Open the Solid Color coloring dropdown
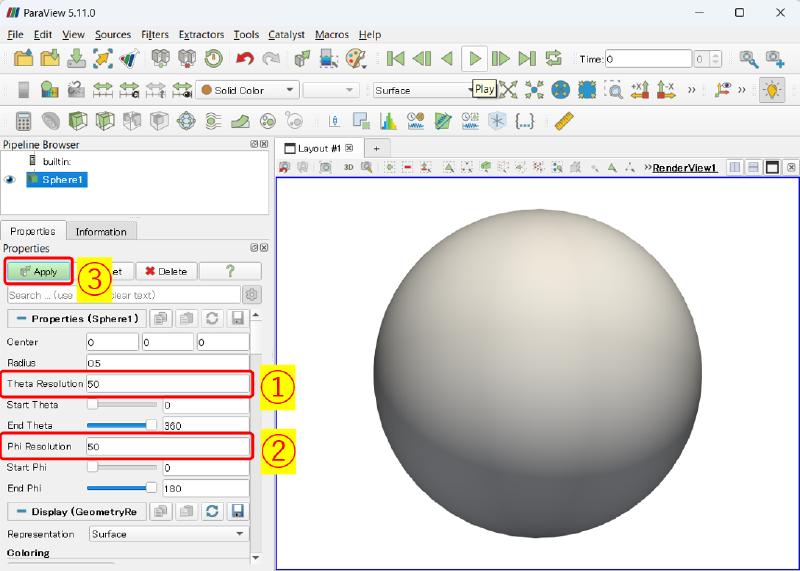Screen dimensions: 800x571 (248, 90)
